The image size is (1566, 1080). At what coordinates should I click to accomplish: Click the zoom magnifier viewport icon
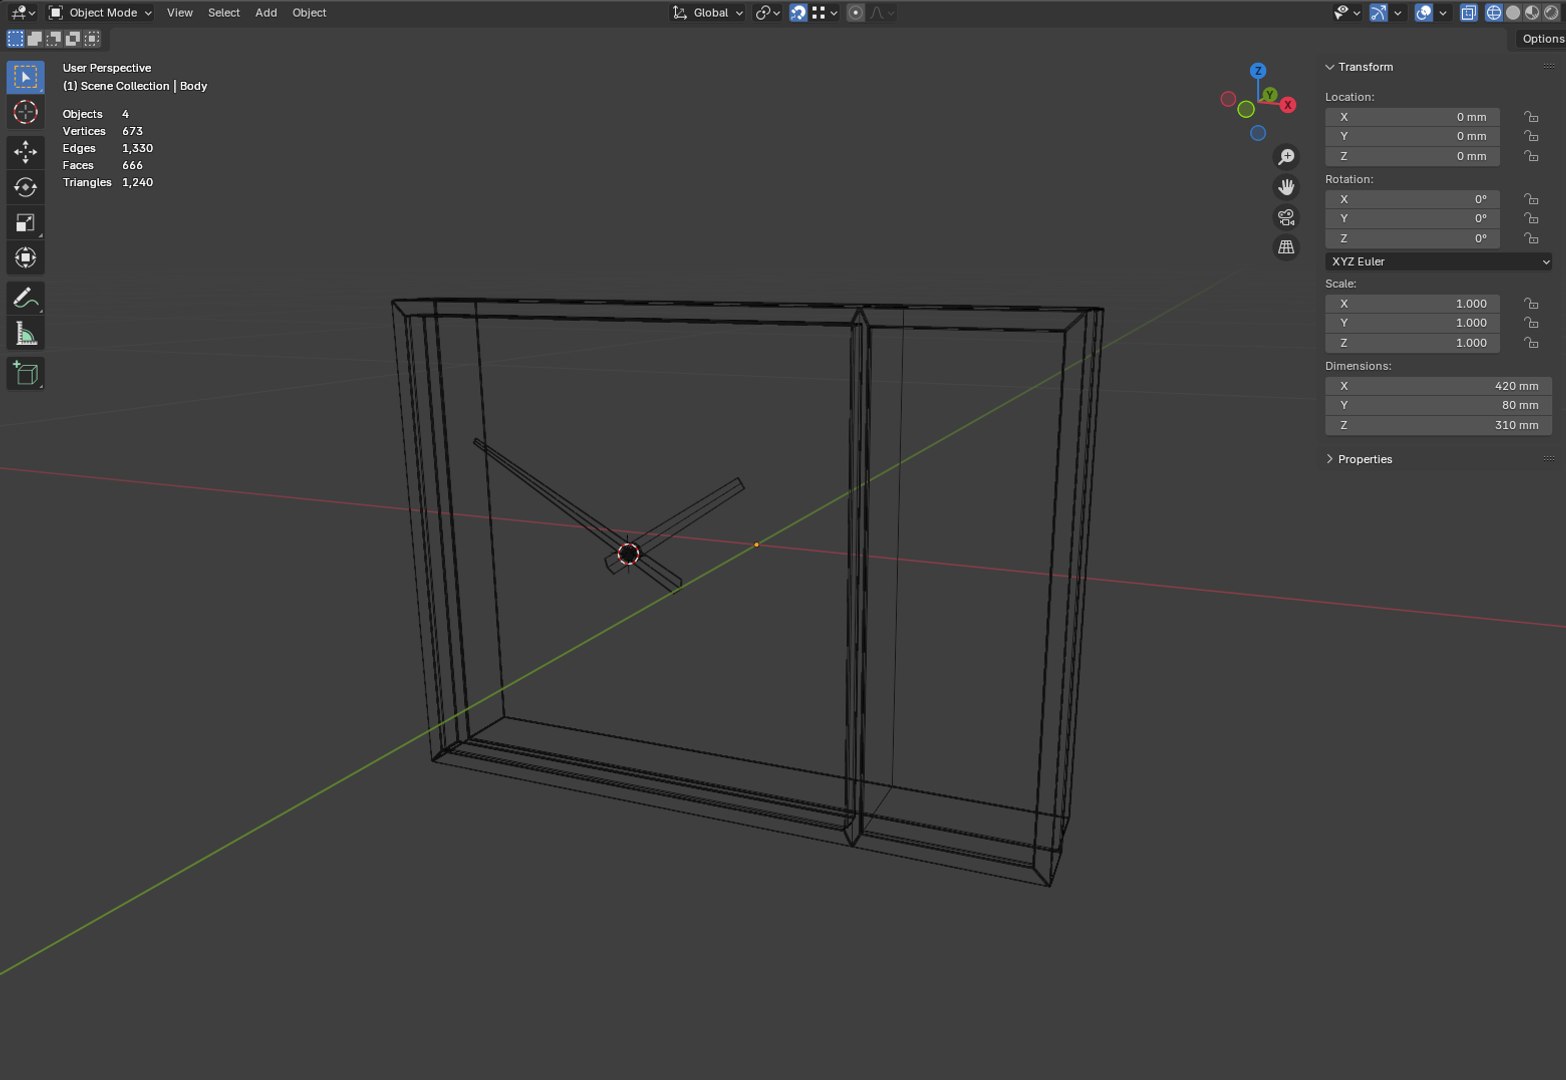tap(1286, 157)
